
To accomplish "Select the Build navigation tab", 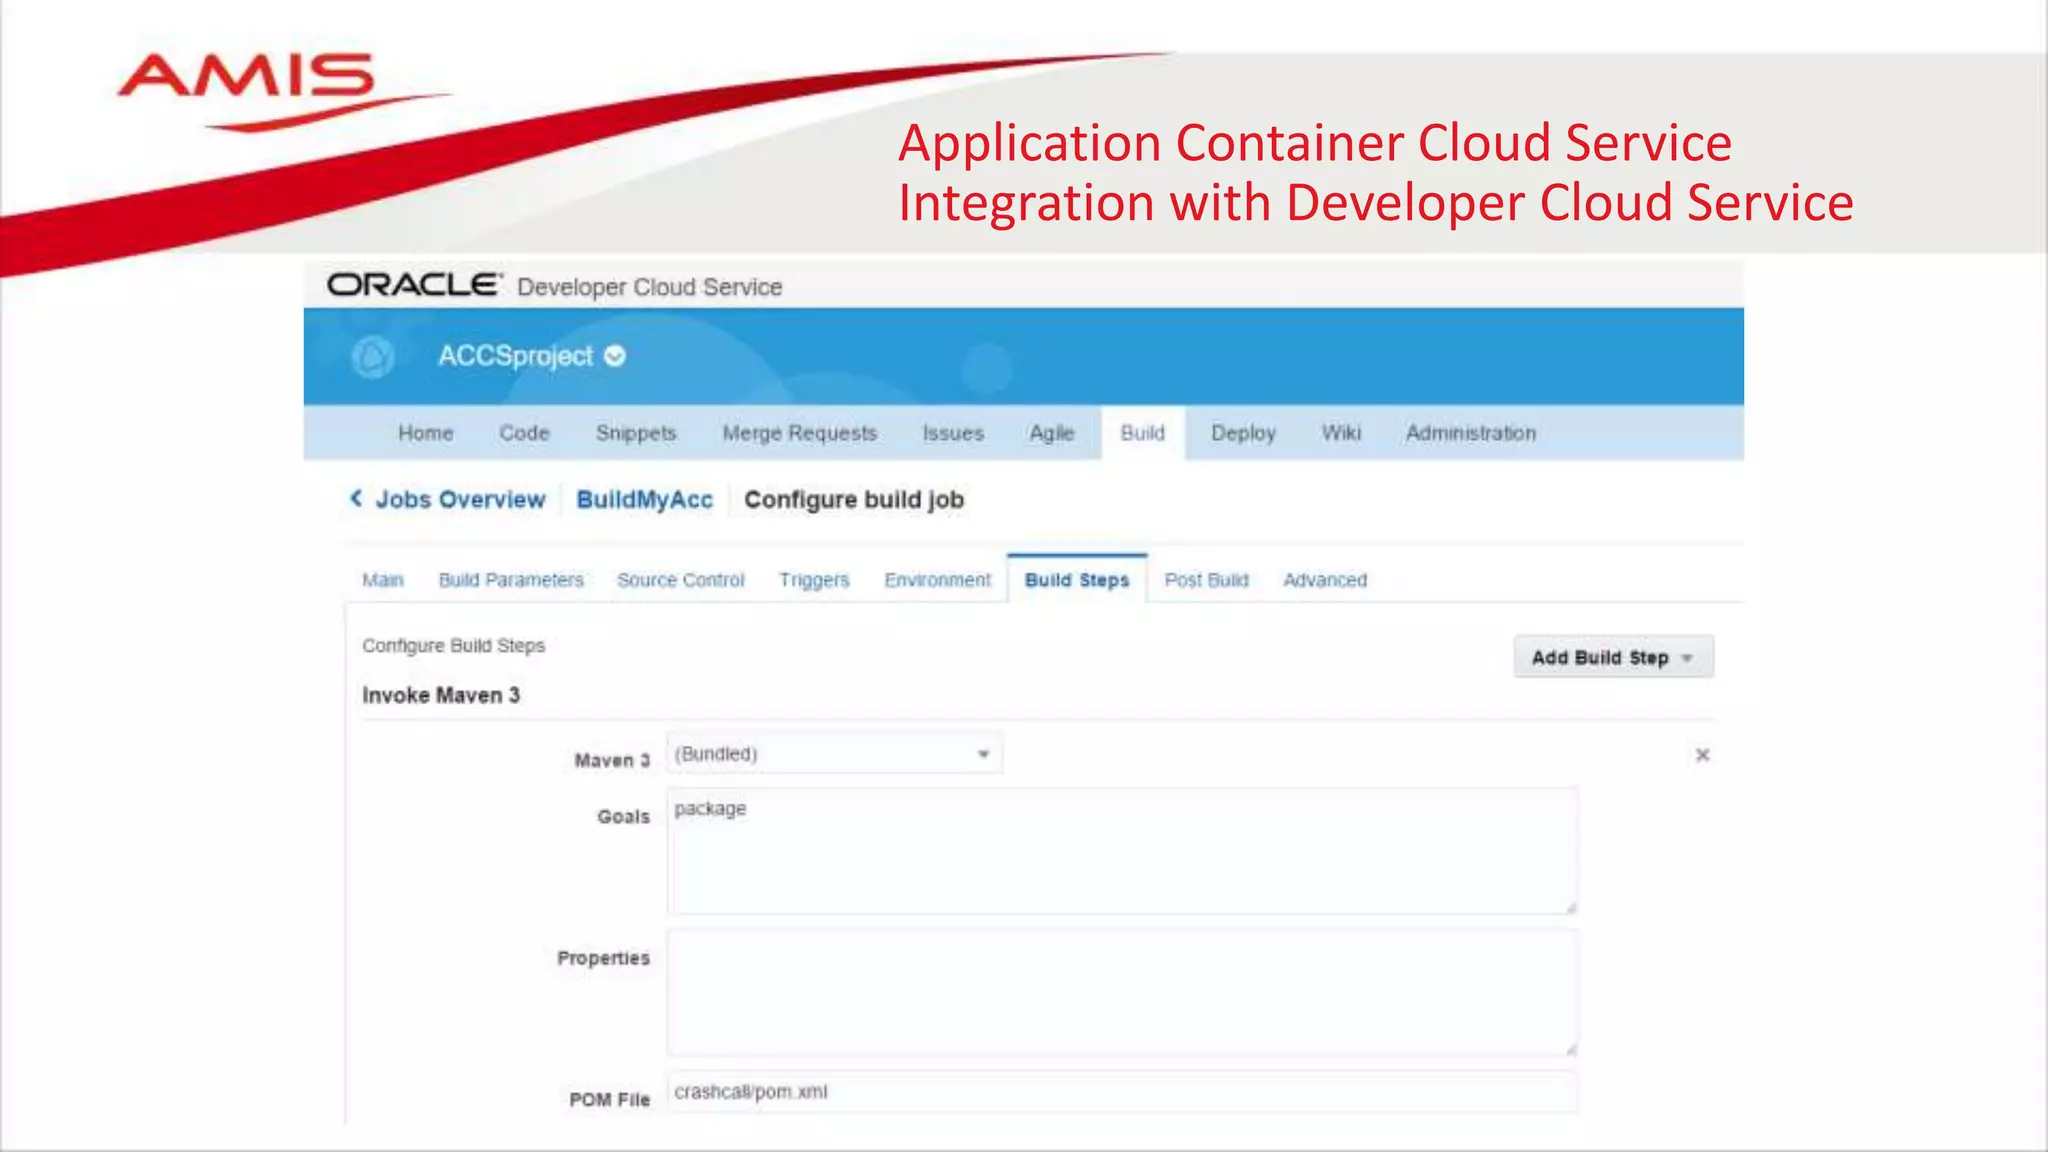I will tap(1143, 433).
